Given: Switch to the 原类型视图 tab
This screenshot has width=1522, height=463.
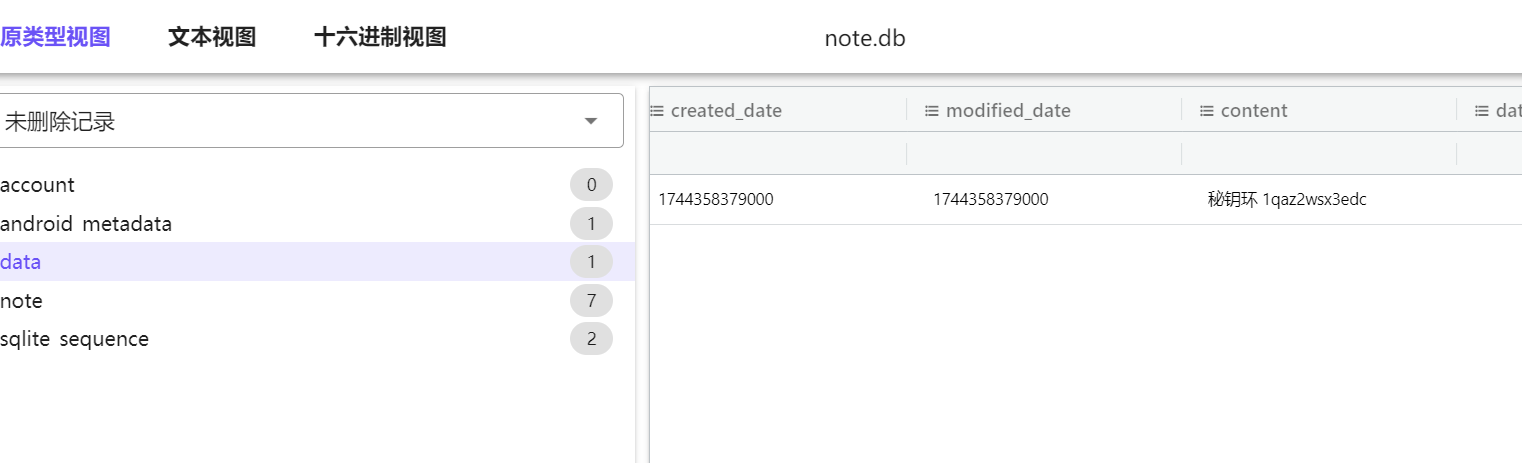Looking at the screenshot, I should coord(55,37).
